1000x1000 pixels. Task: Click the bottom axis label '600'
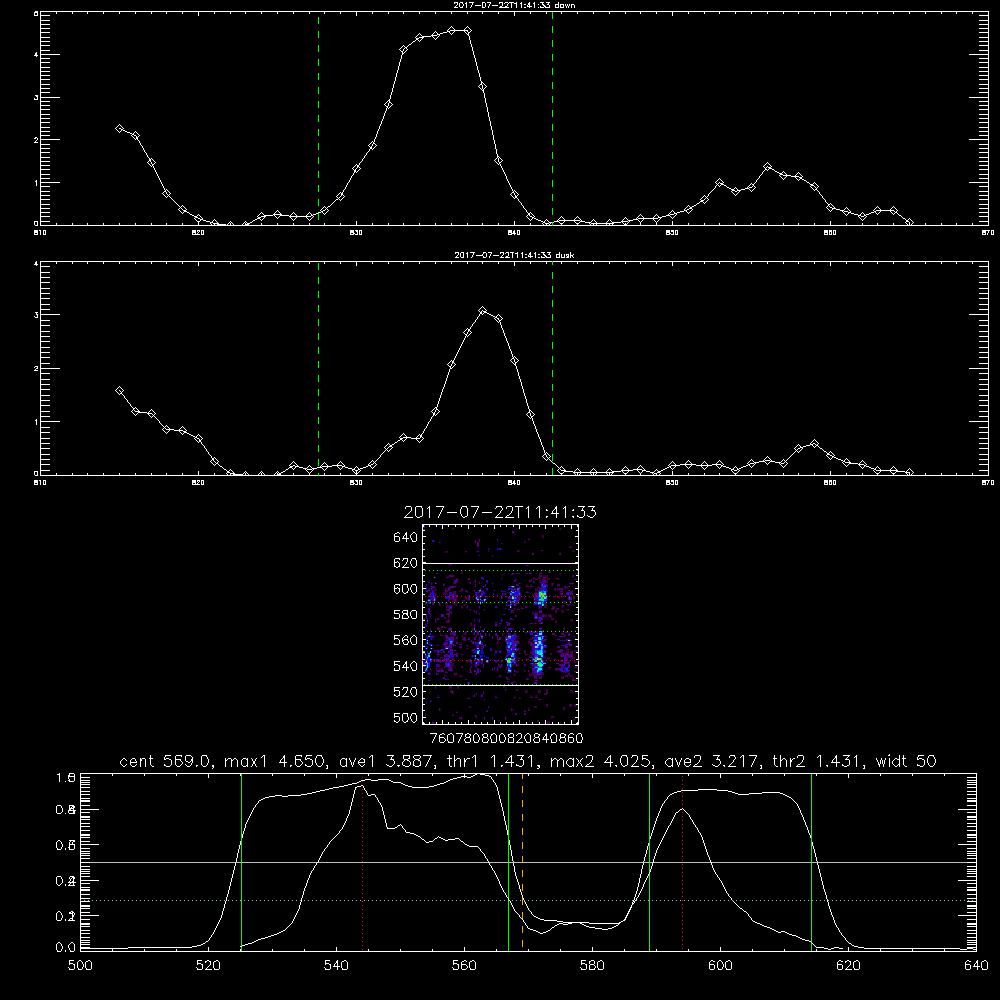point(720,966)
